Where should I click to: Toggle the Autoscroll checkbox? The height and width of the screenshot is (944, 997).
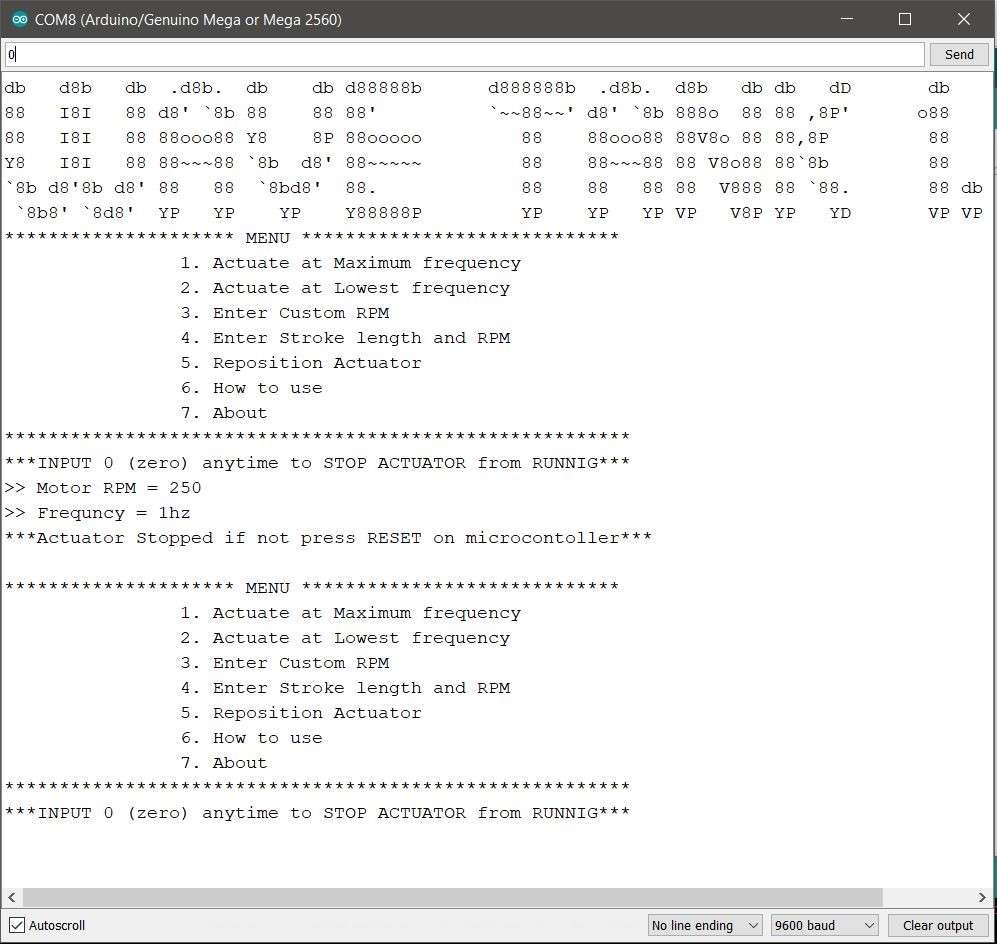[17, 925]
